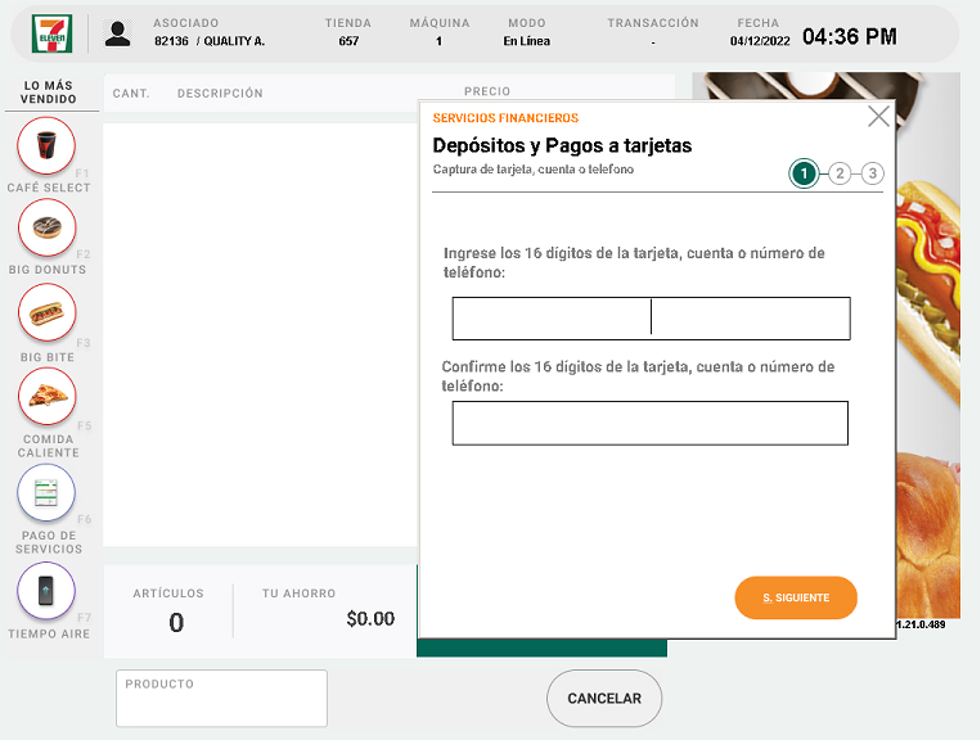Open the Tiempo Aire phone icon
This screenshot has height=740, width=980.
(x=46, y=591)
